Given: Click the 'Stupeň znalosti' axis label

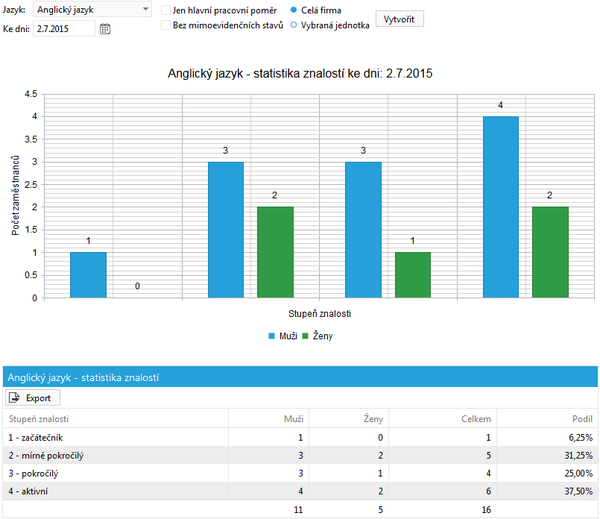Looking at the screenshot, I should [320, 314].
